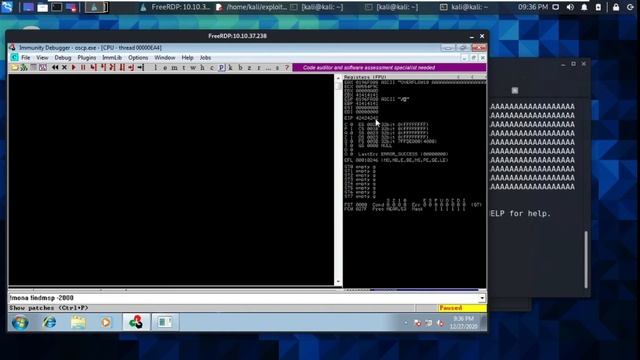Click the Windows Start orb button
The image size is (640, 360).
point(20,322)
